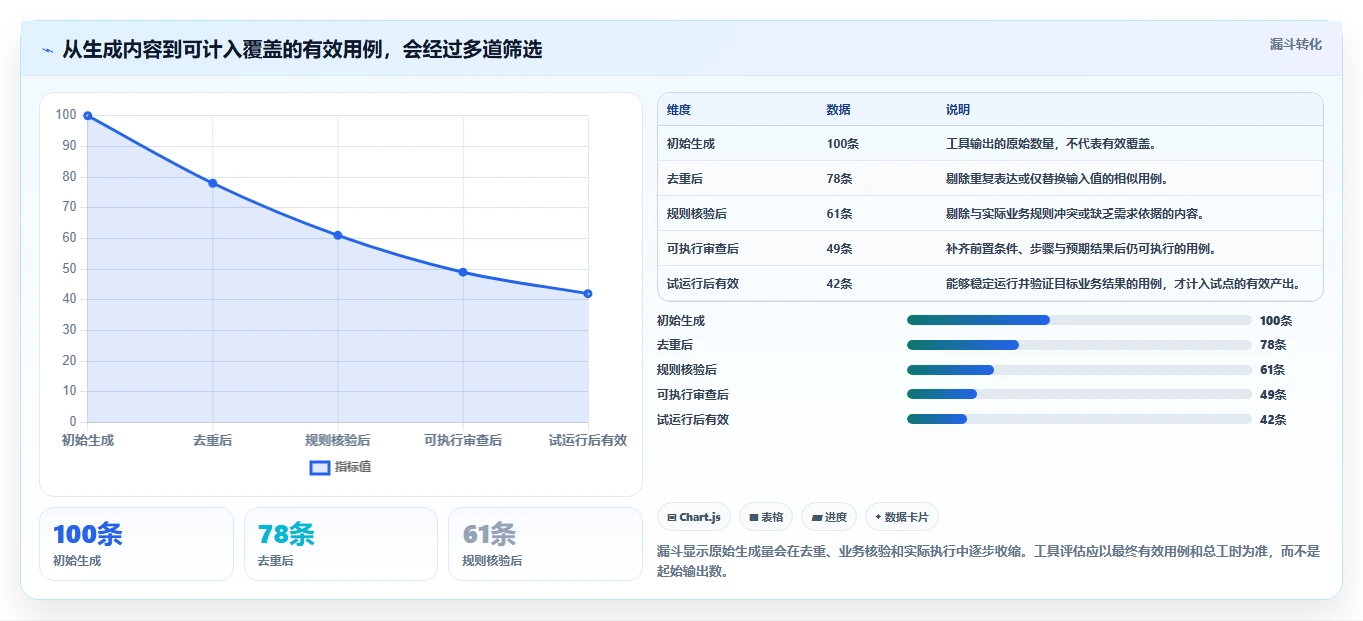Viewport: 1363px width, 621px height.
Task: Click the summary paragraph starting 漏斗显示
Action: coord(989,561)
